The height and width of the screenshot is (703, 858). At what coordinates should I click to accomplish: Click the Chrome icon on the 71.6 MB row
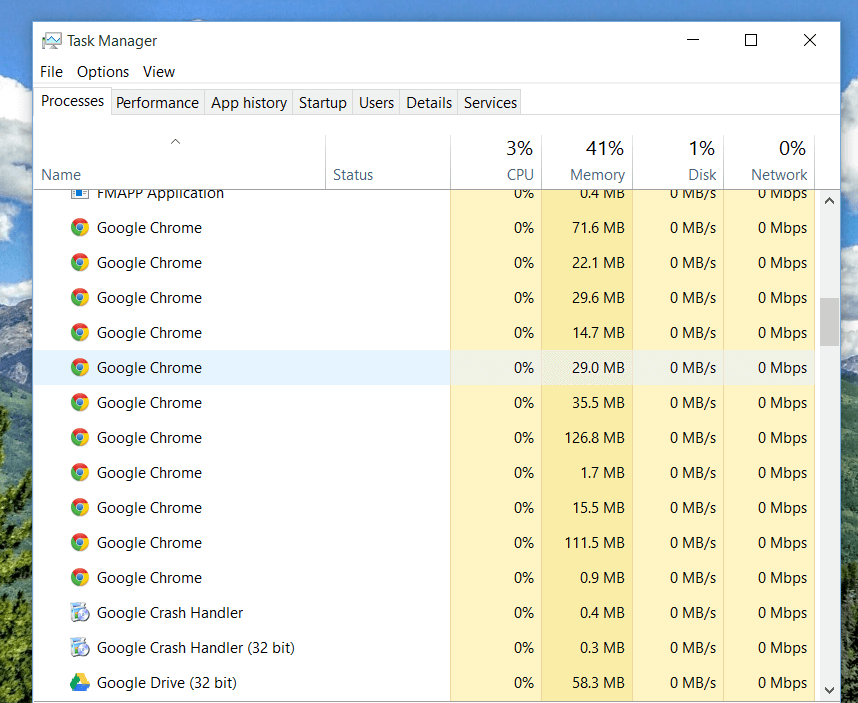coord(80,228)
